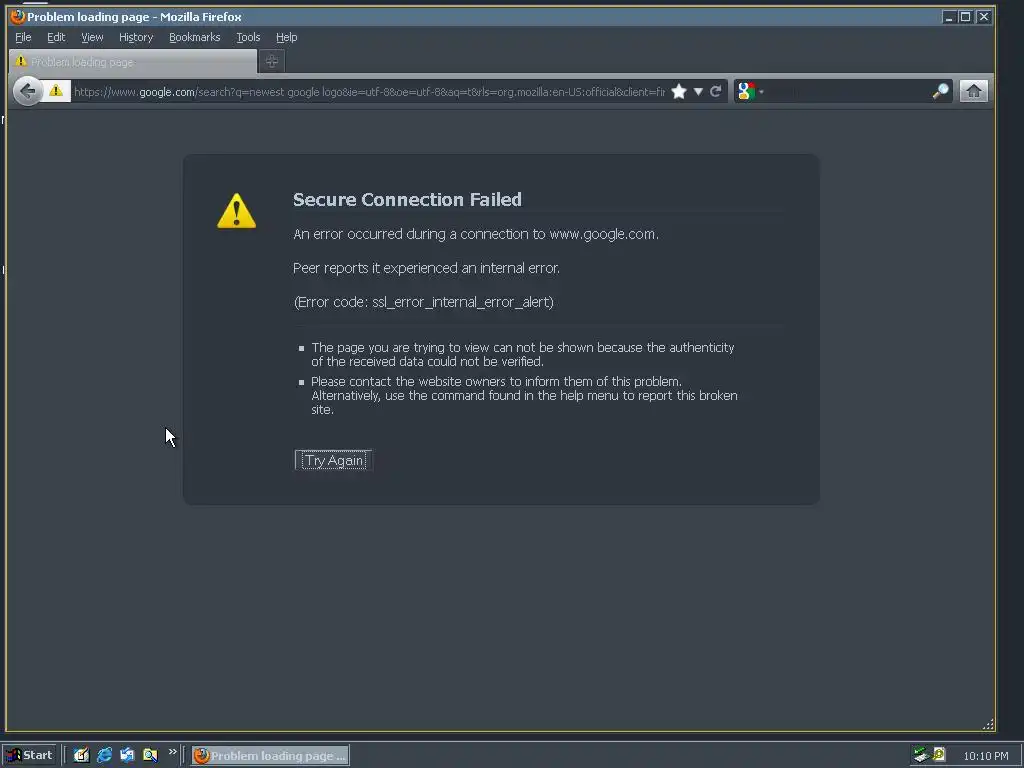The image size is (1024, 768).
Task: Open the History menu
Action: (136, 37)
